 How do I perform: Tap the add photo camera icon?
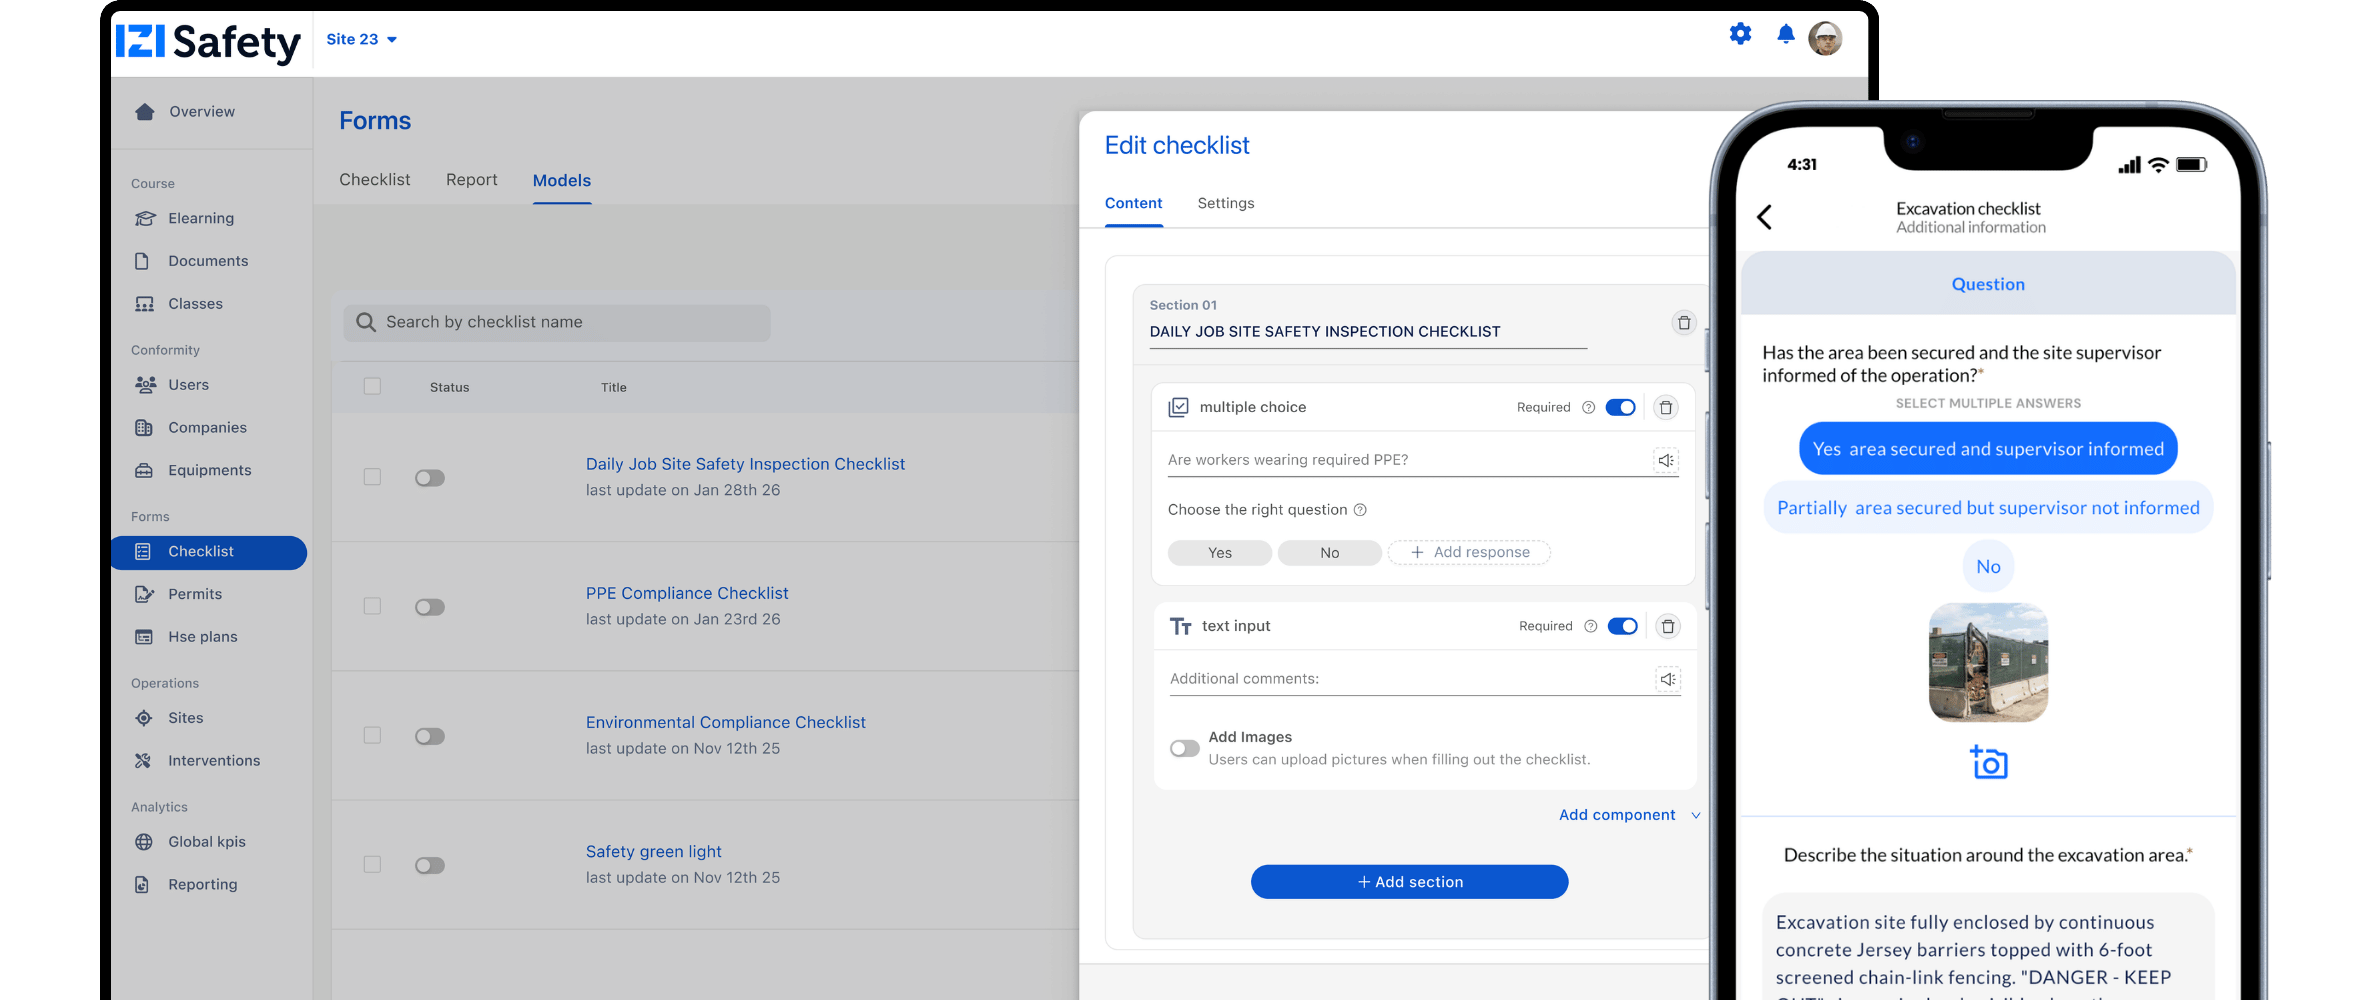(1988, 763)
